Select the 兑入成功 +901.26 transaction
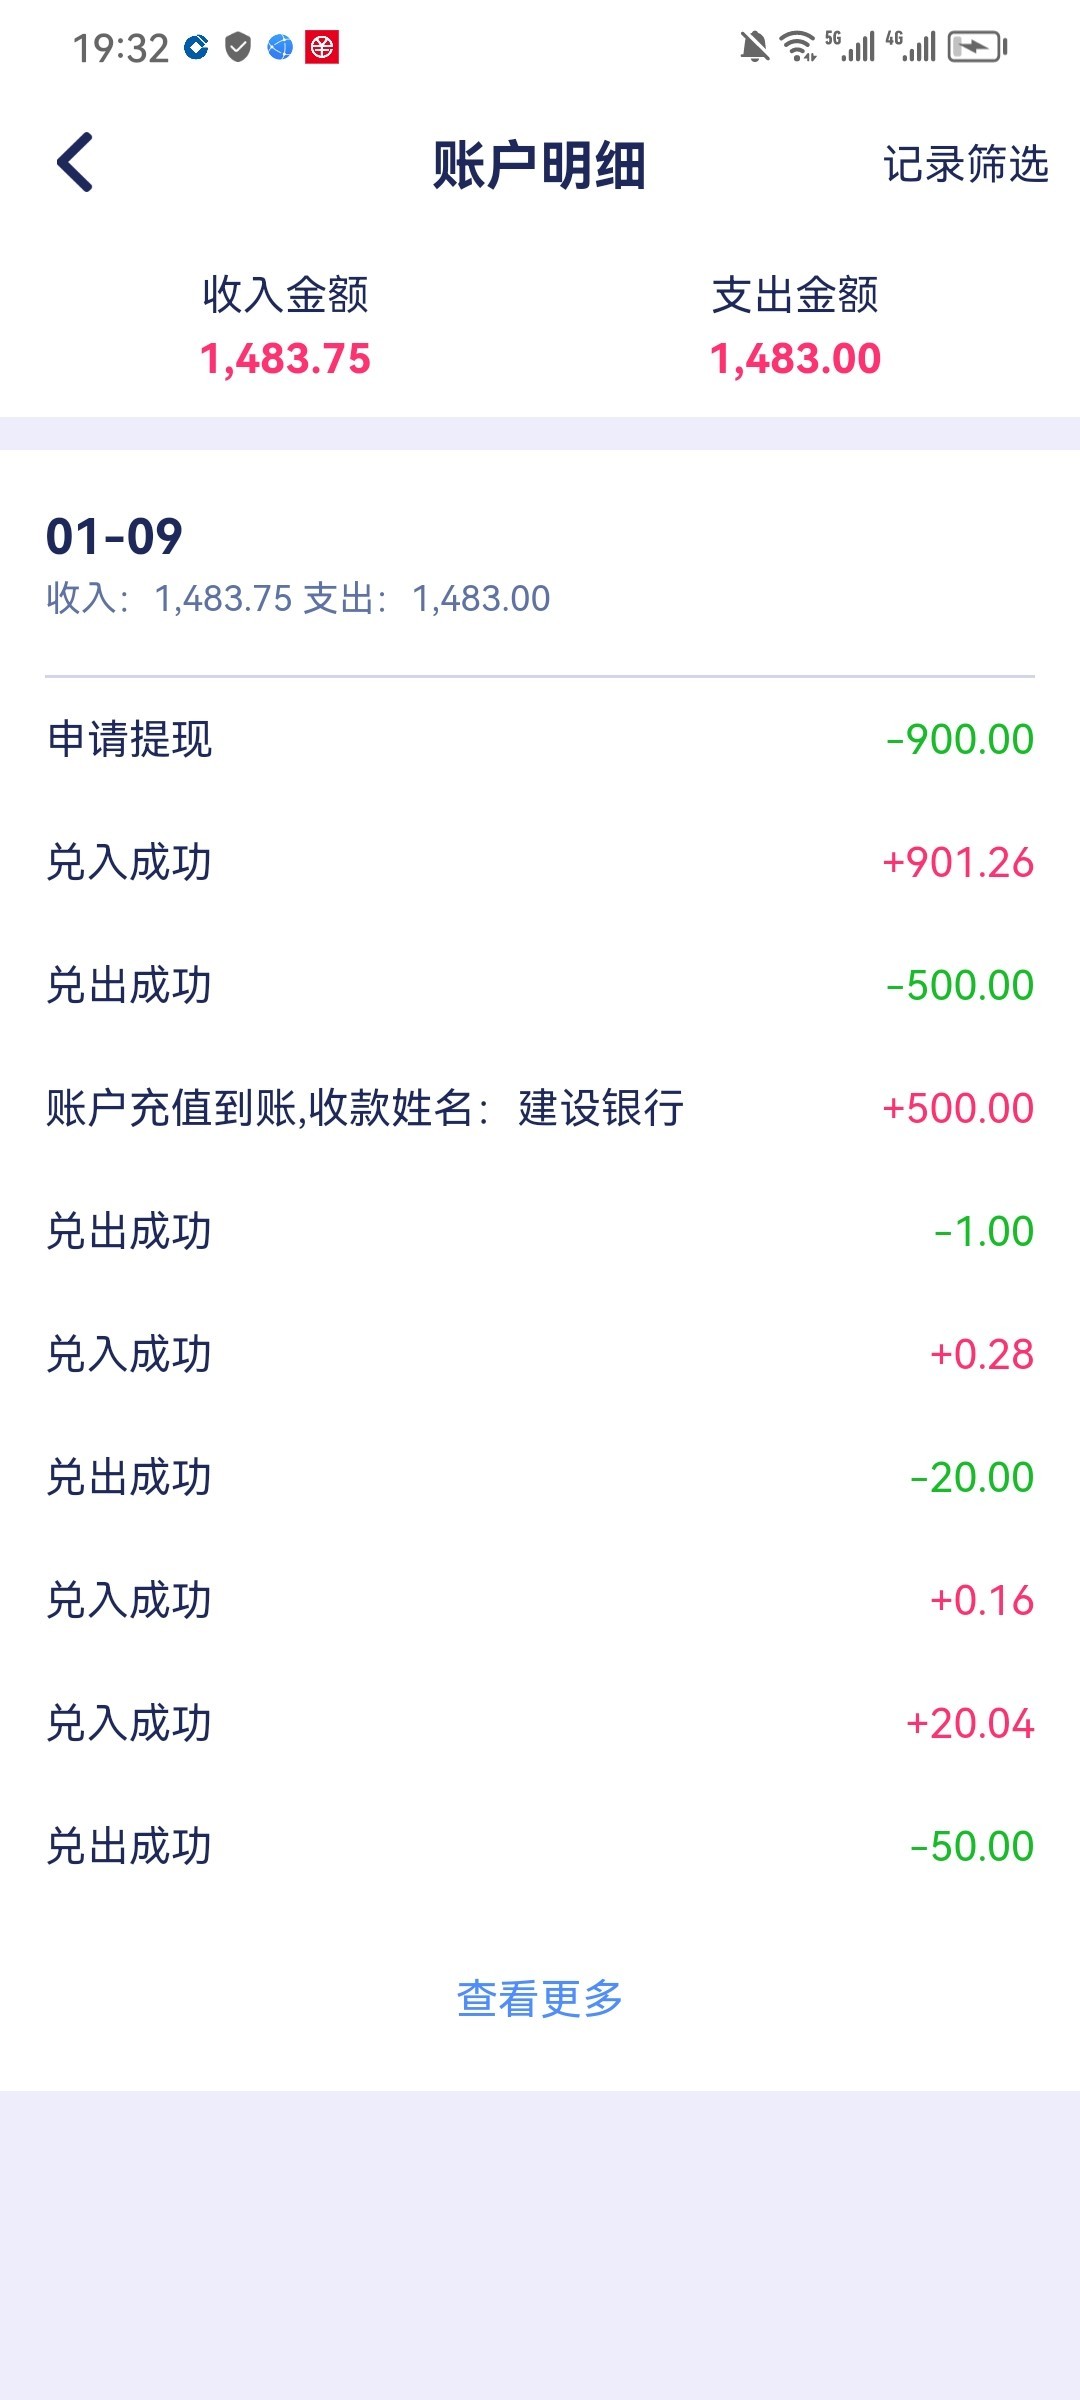 click(540, 863)
